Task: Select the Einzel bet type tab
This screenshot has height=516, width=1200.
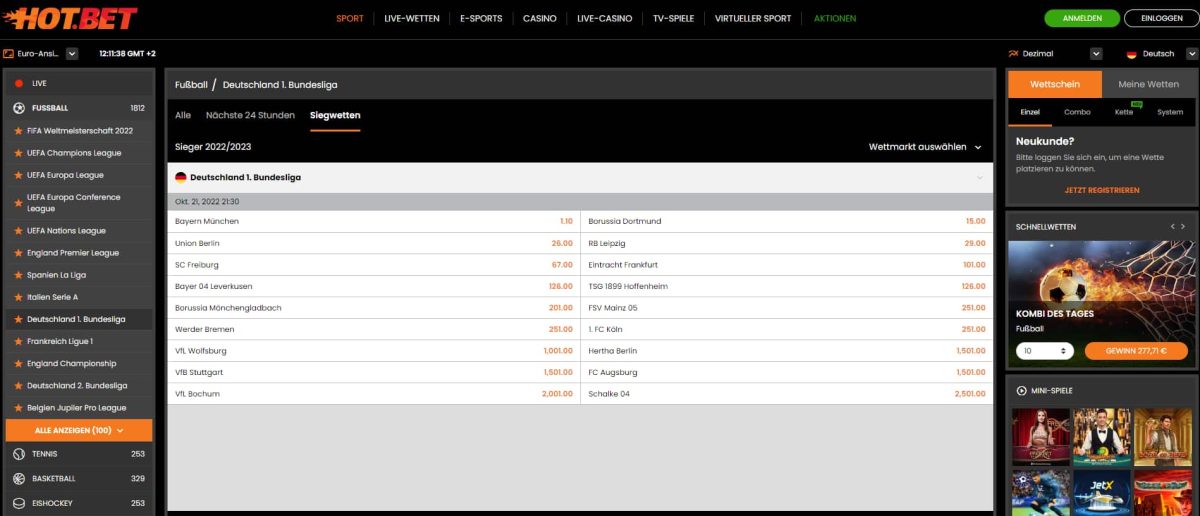Action: click(x=1030, y=112)
